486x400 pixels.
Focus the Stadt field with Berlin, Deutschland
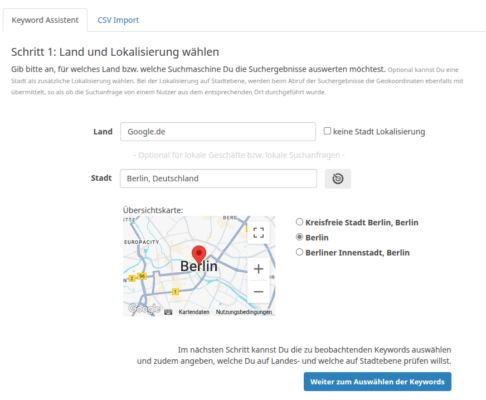[x=218, y=179]
